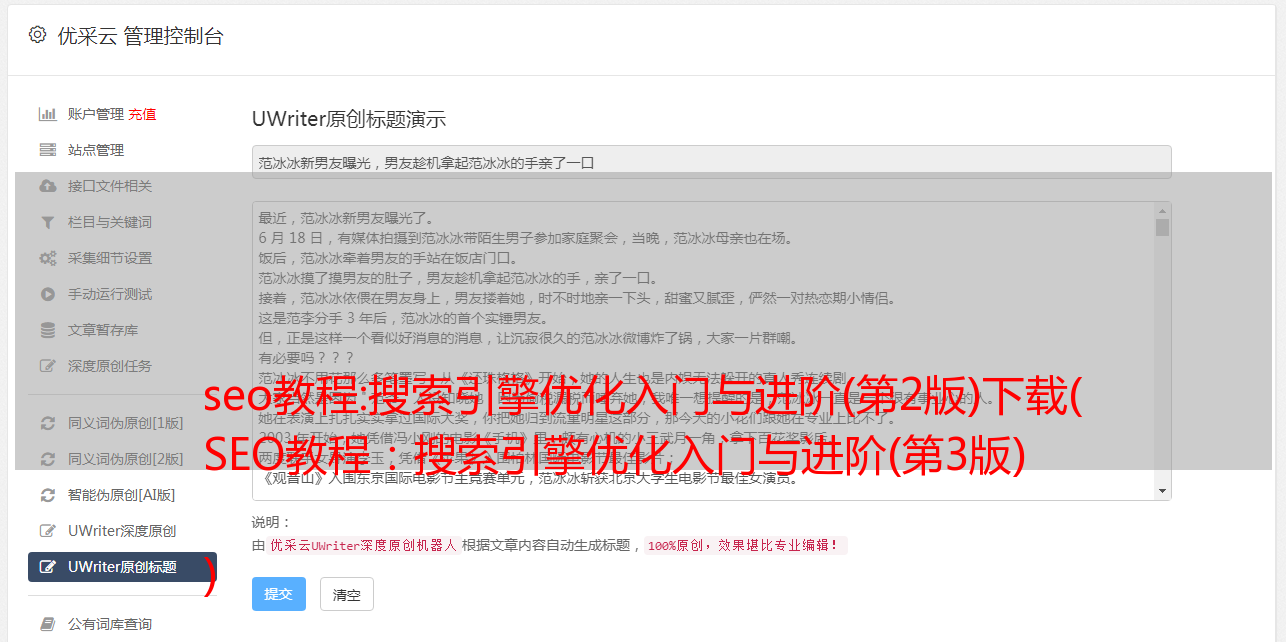Click the red 充值 link
This screenshot has height=642, width=1286.
[142, 114]
